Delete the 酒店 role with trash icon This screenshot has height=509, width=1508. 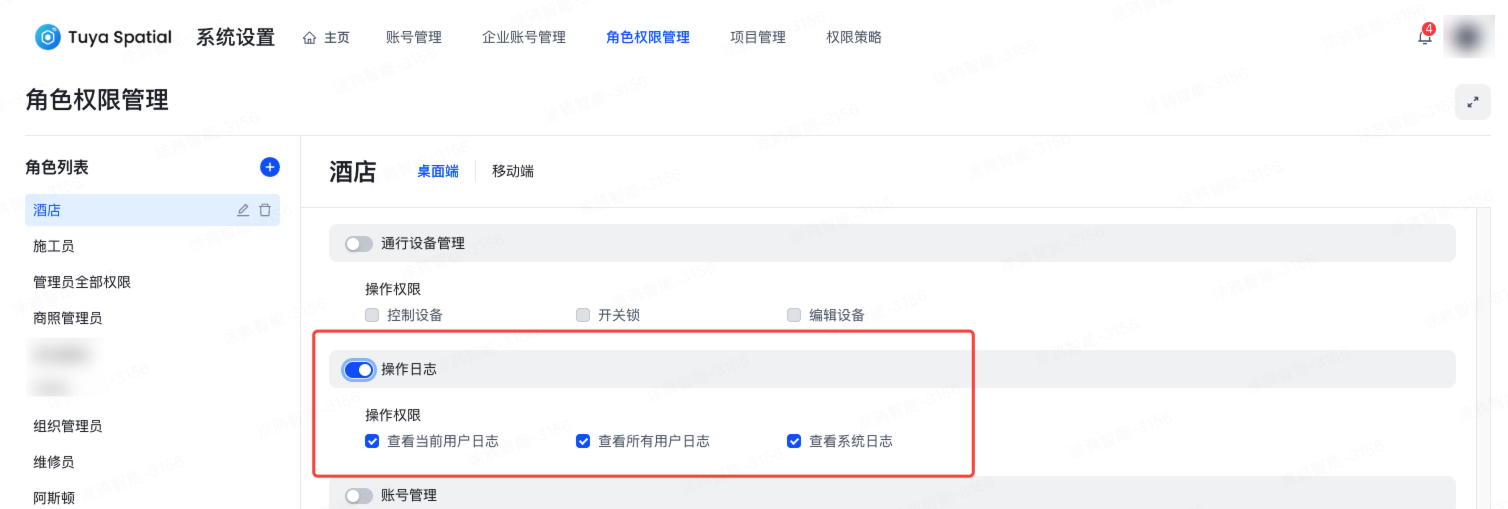coord(265,210)
